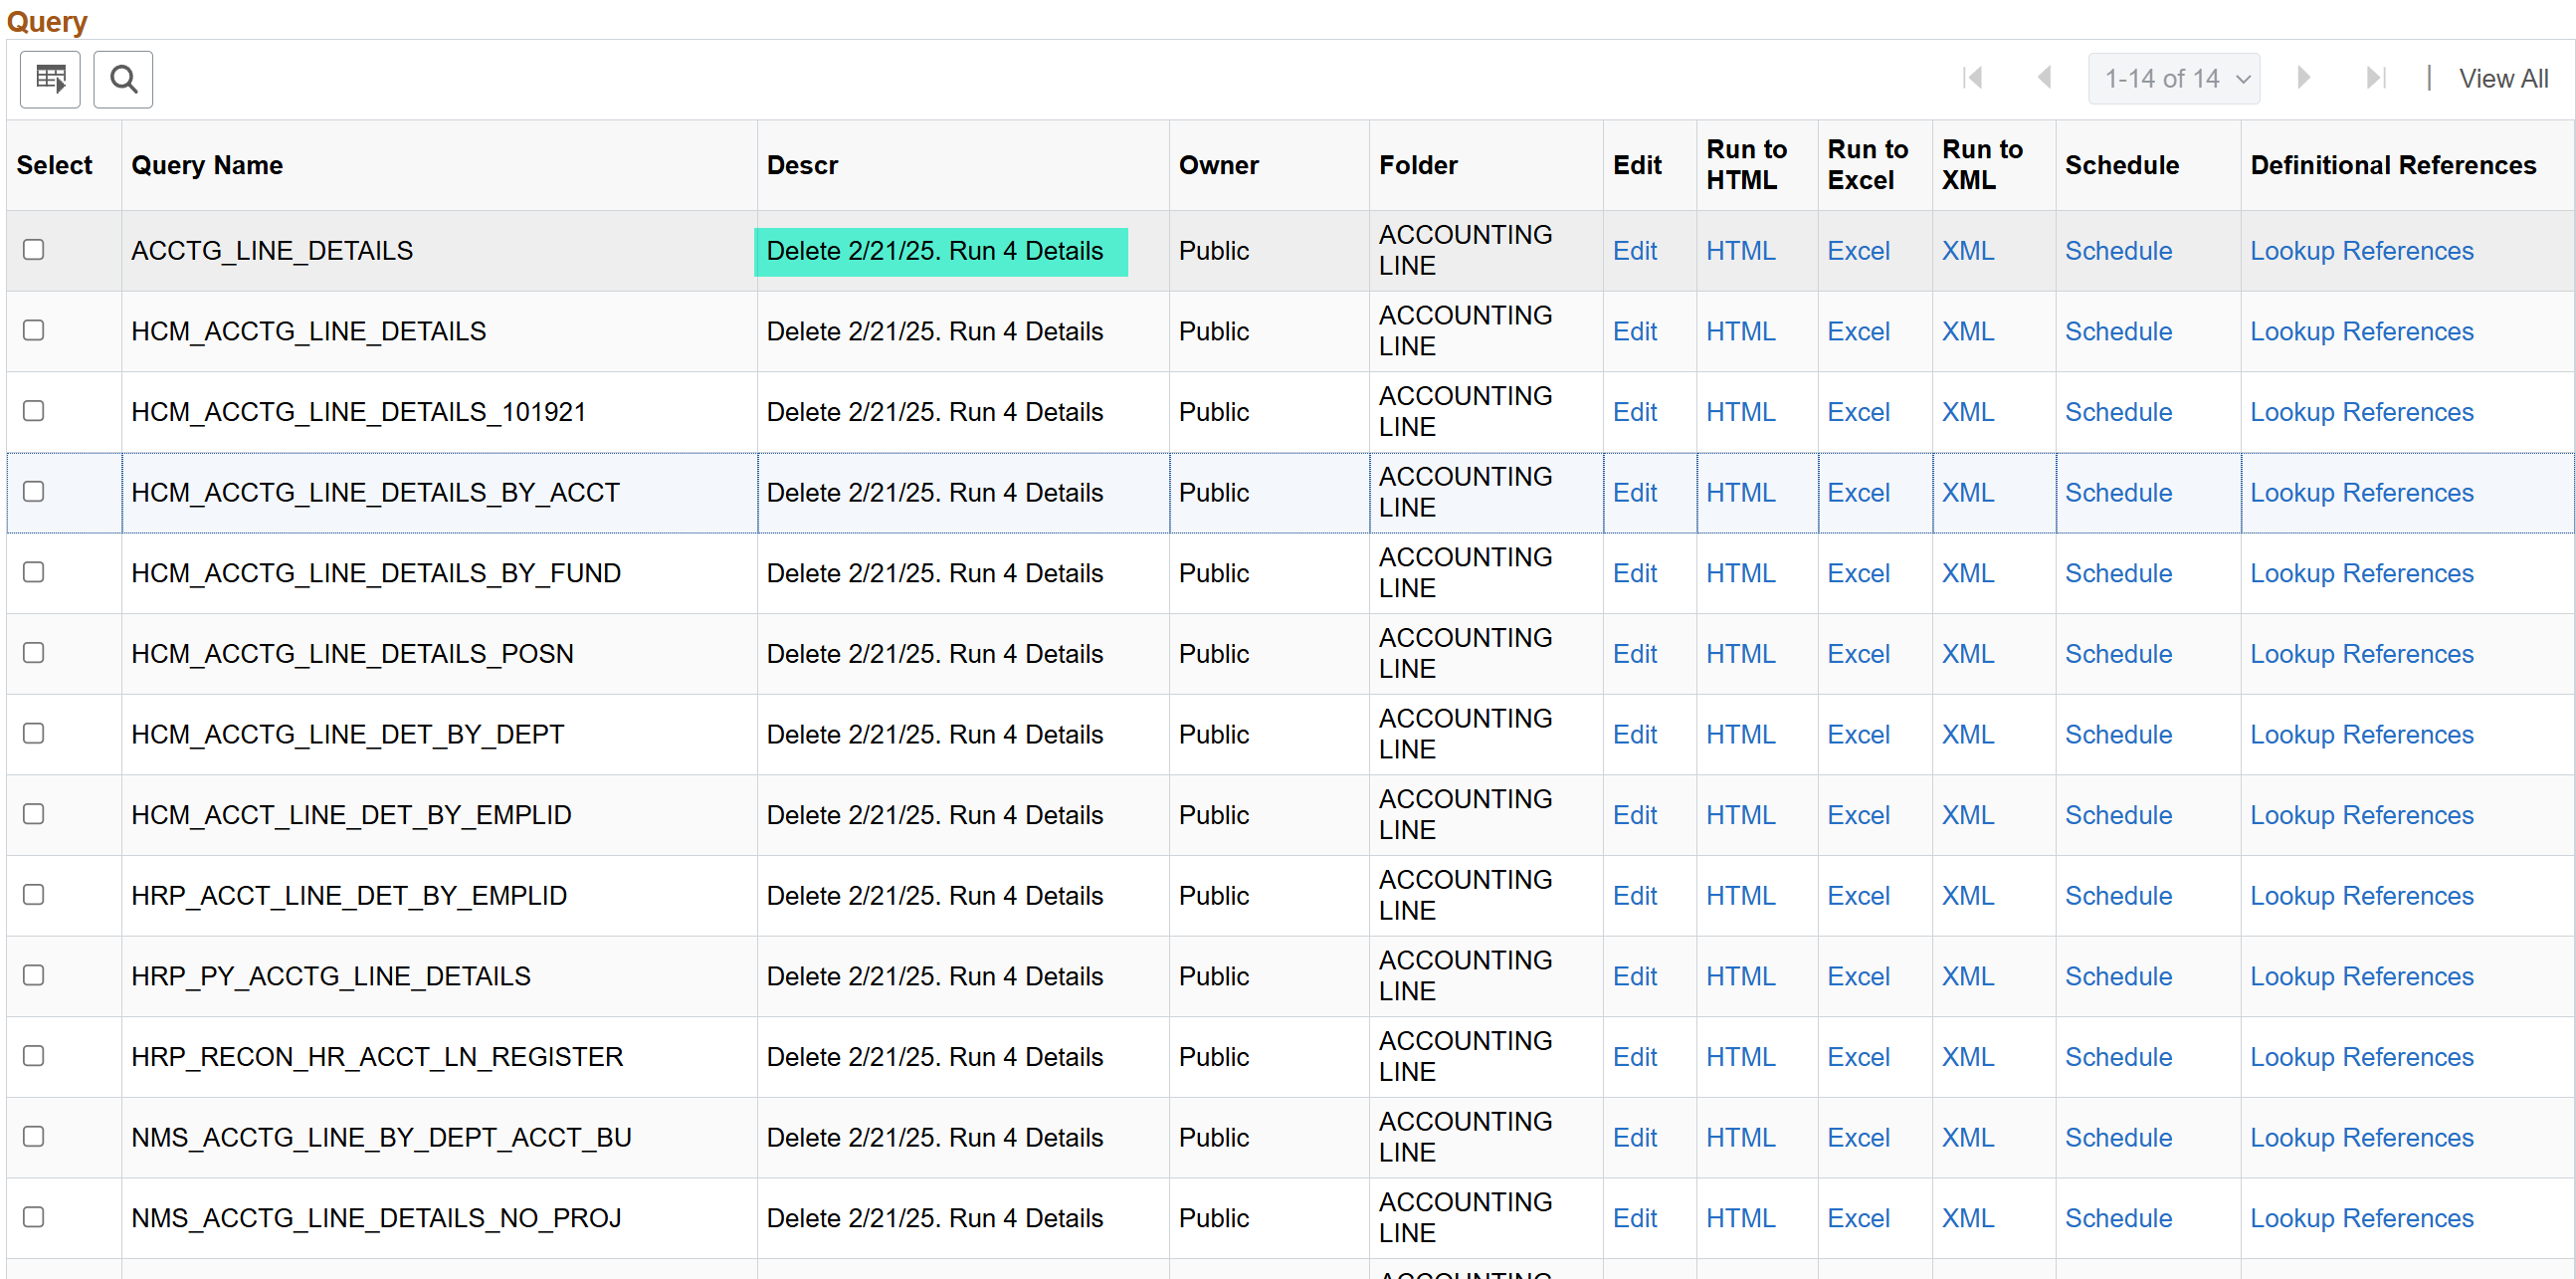
Task: Toggle checkbox for NMS_ACCTG_LINE_DETAILS_NO_PROJ
Action: click(34, 1217)
